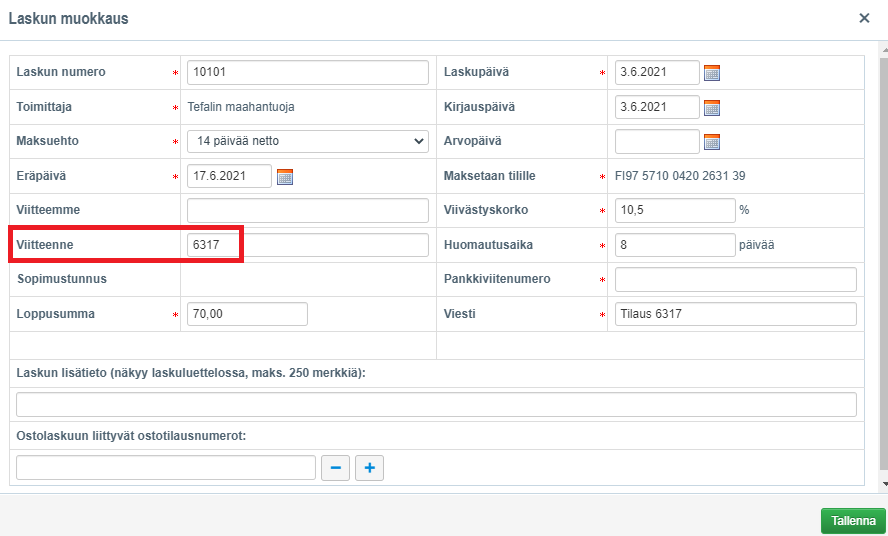Click the empty Pankkiviitenumero field
The image size is (888, 536).
point(735,279)
